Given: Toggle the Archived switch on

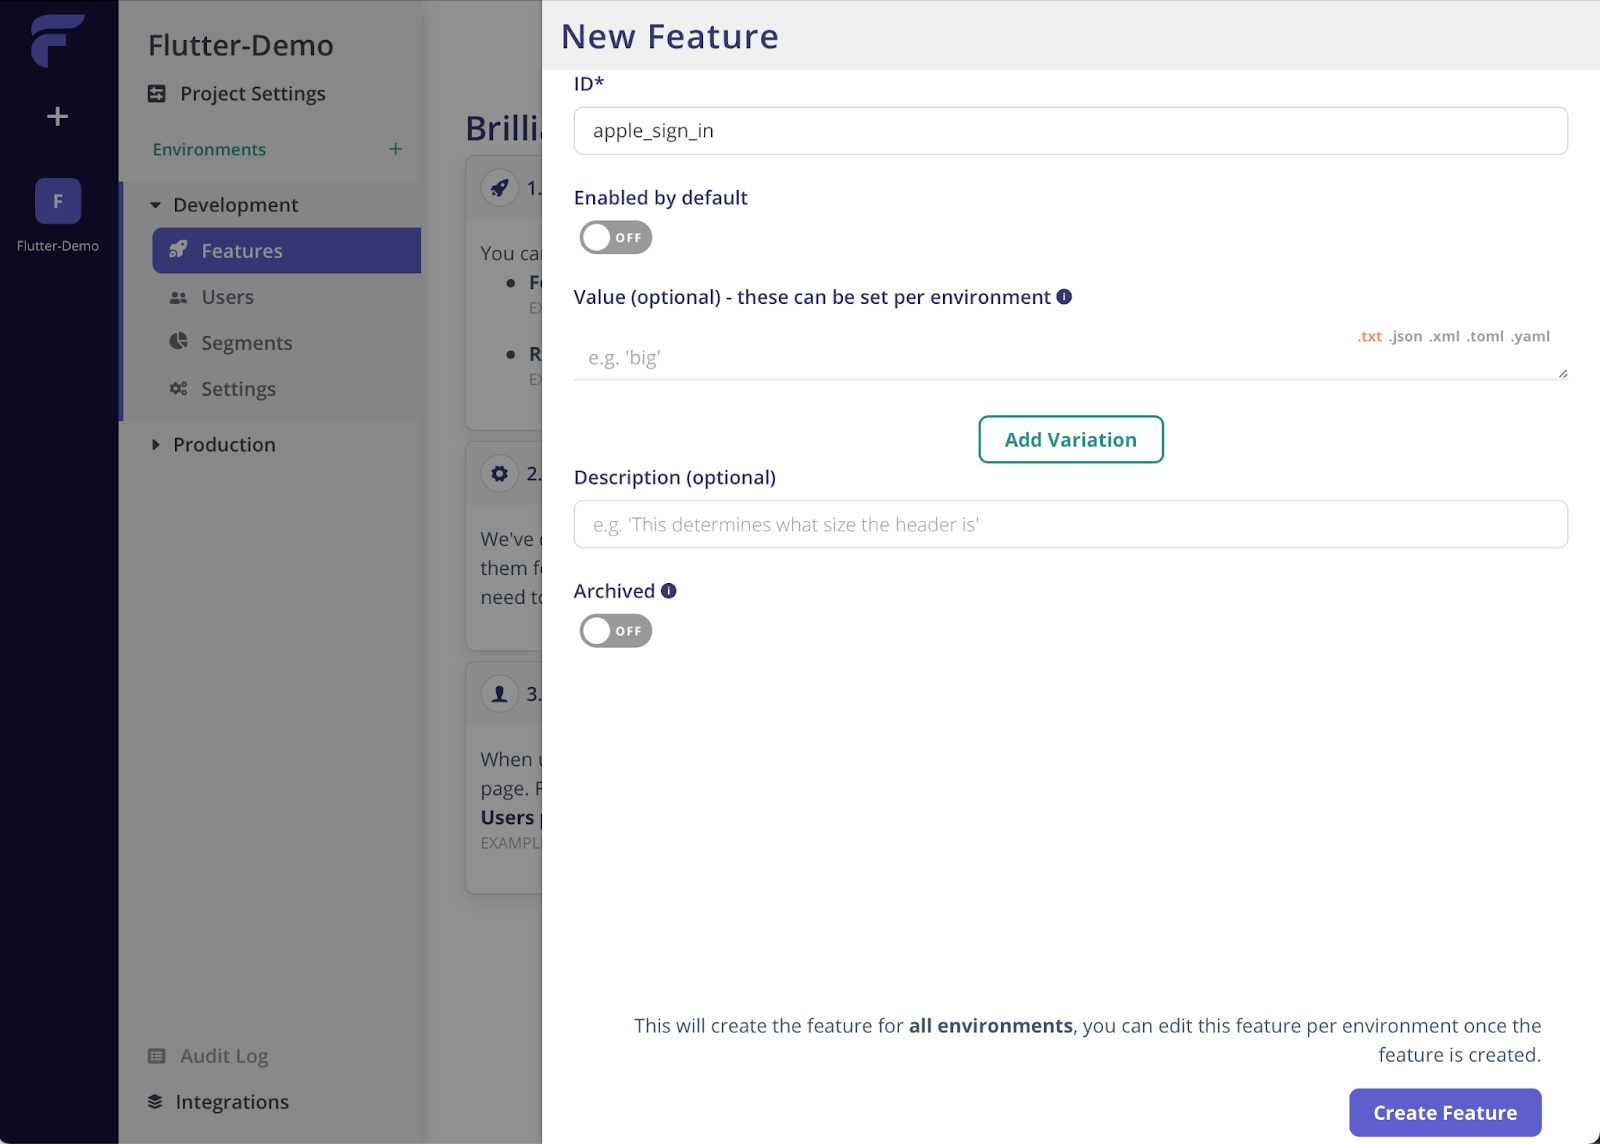Looking at the screenshot, I should 616,631.
